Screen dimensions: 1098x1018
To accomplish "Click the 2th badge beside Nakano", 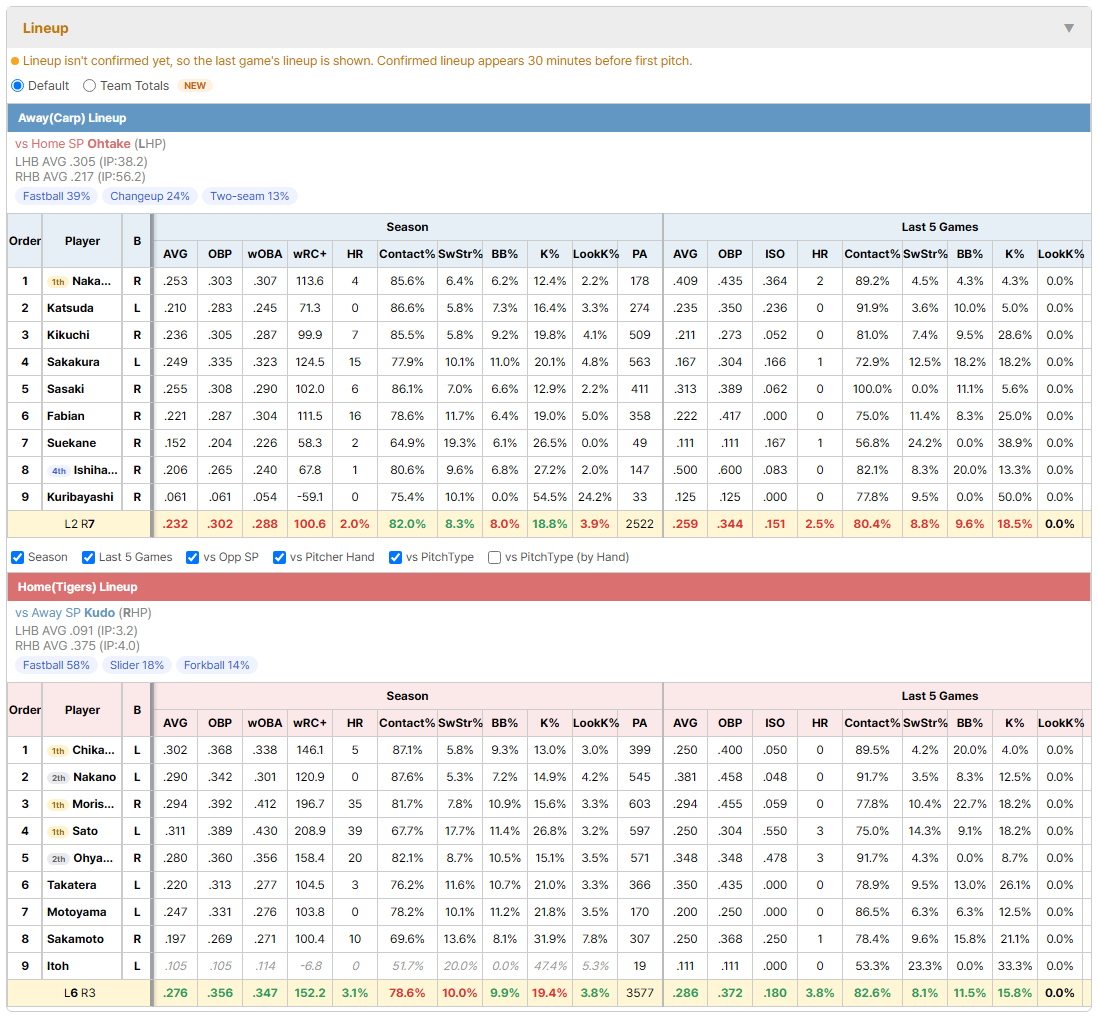I will [x=59, y=778].
